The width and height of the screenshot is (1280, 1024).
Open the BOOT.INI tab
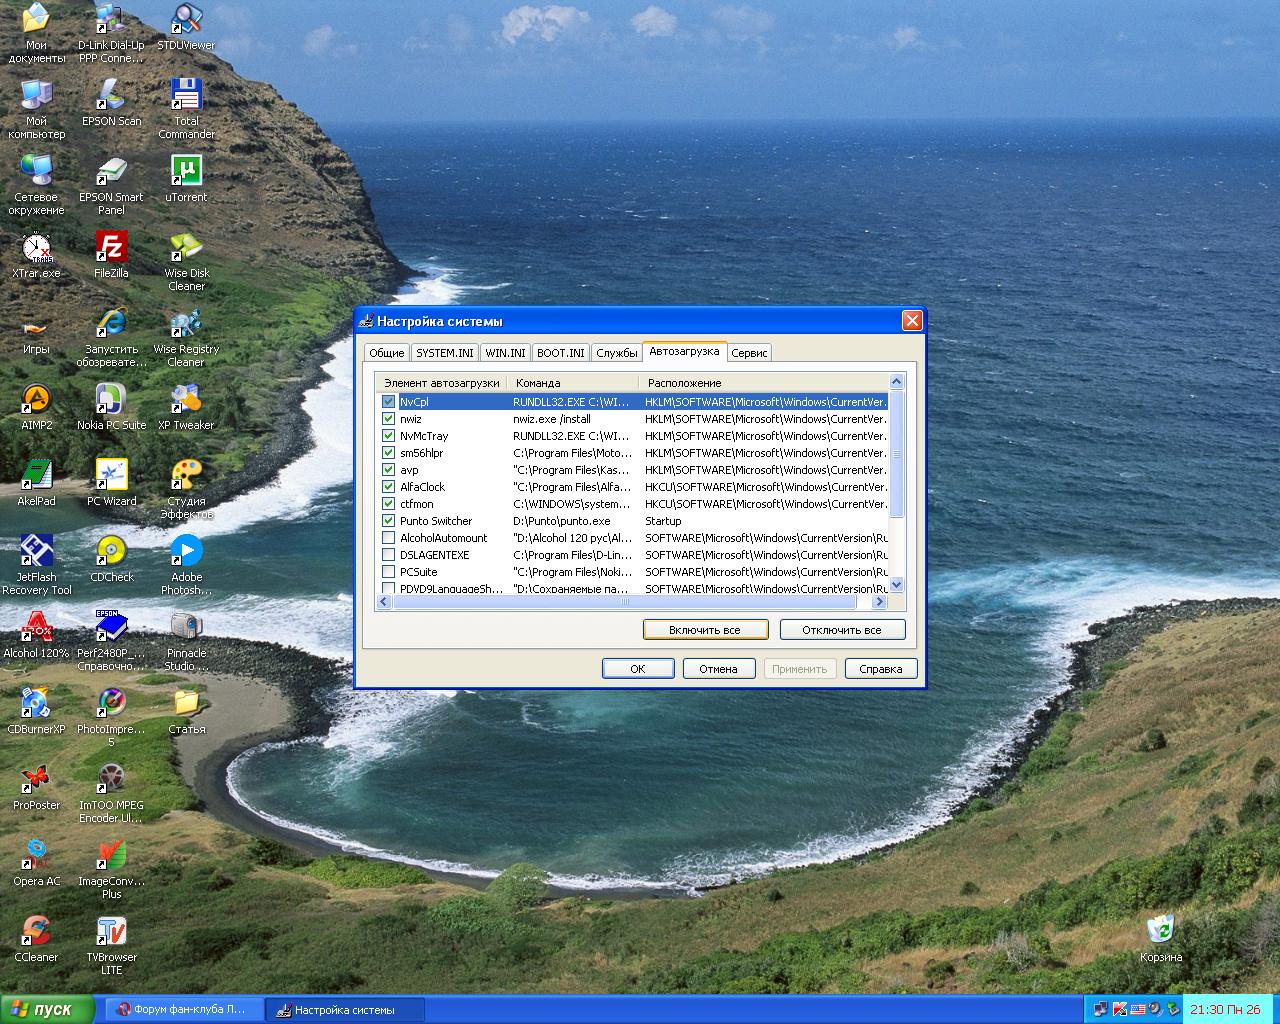(560, 353)
